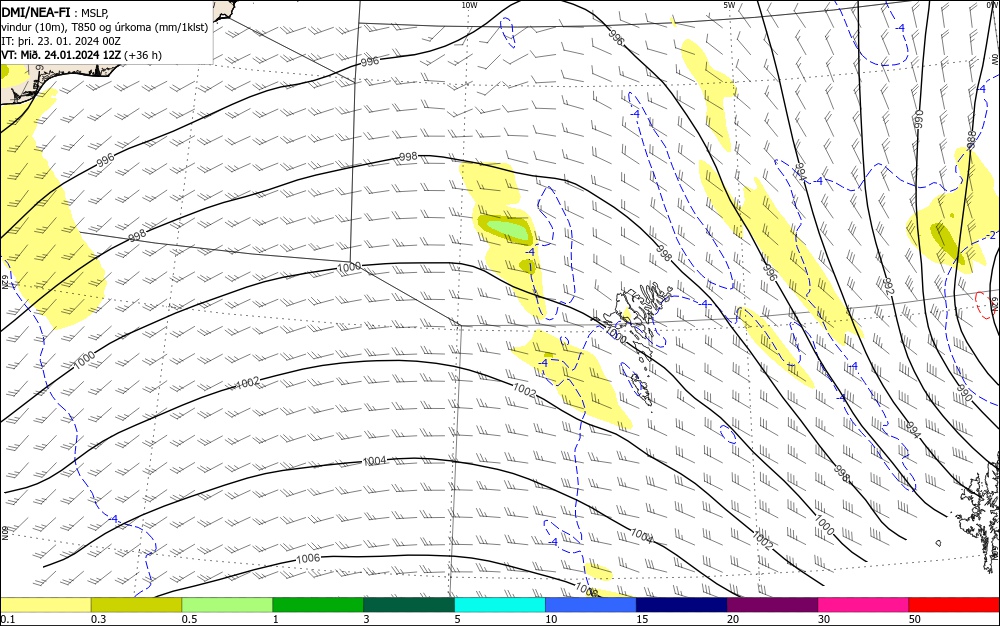This screenshot has height=626, width=1000.
Task: Click the legend value 15
Action: point(642,619)
